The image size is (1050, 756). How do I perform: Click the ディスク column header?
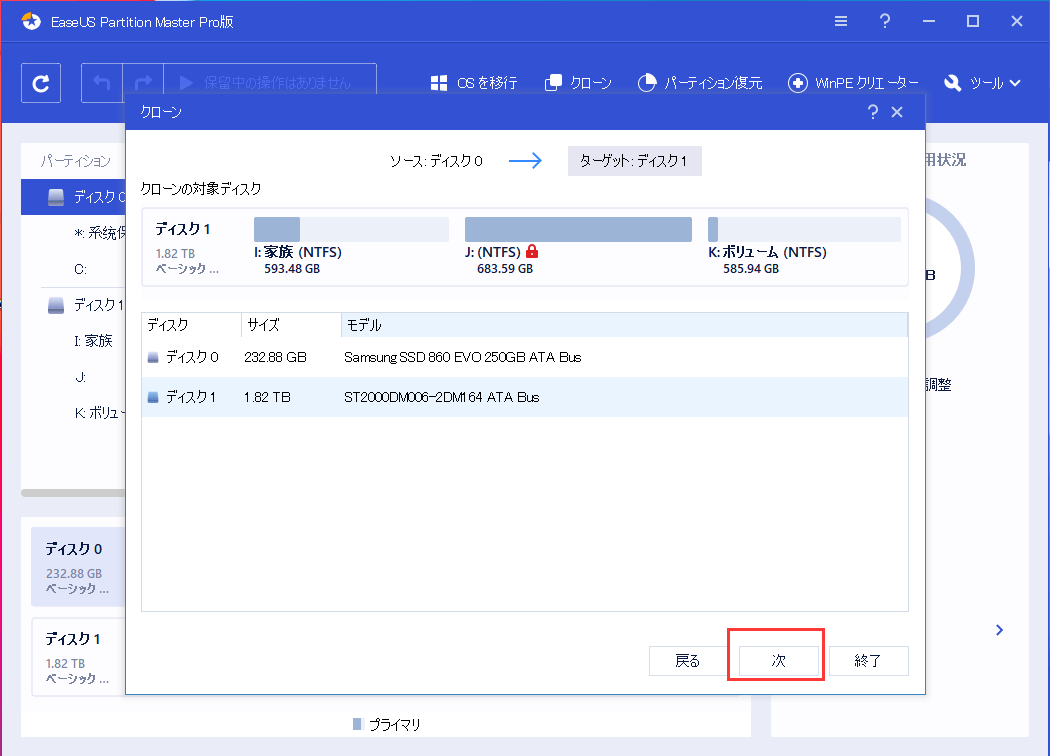click(192, 325)
